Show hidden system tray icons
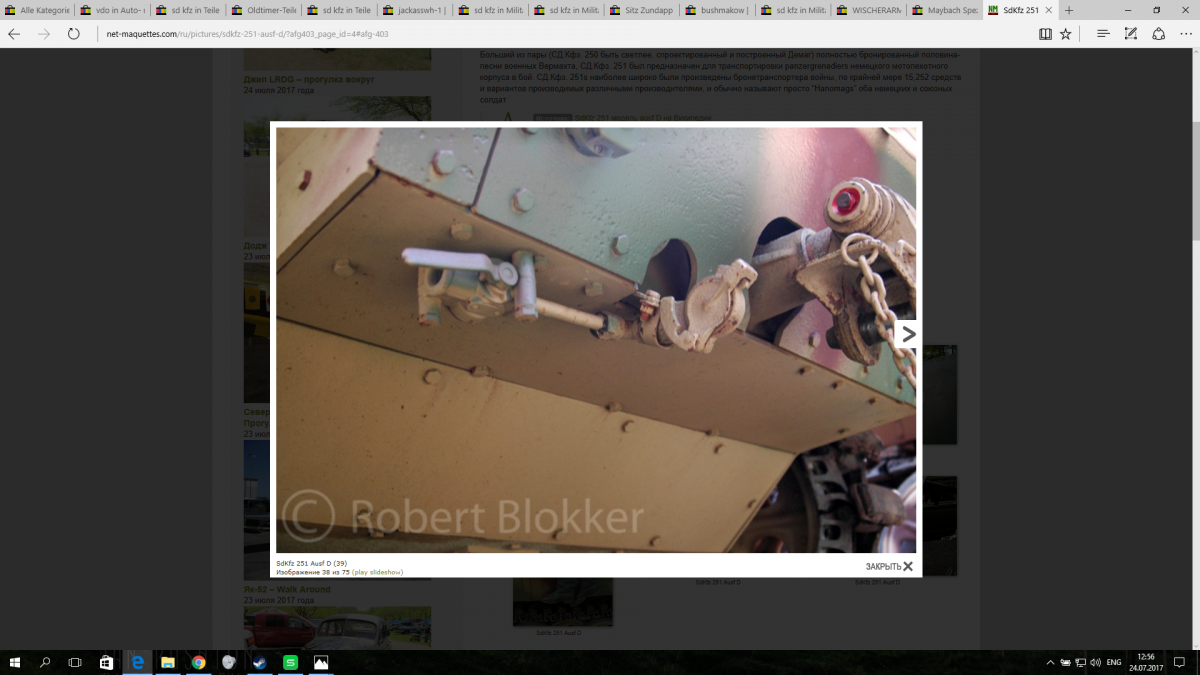Viewport: 1200px width, 675px height. coord(1050,662)
